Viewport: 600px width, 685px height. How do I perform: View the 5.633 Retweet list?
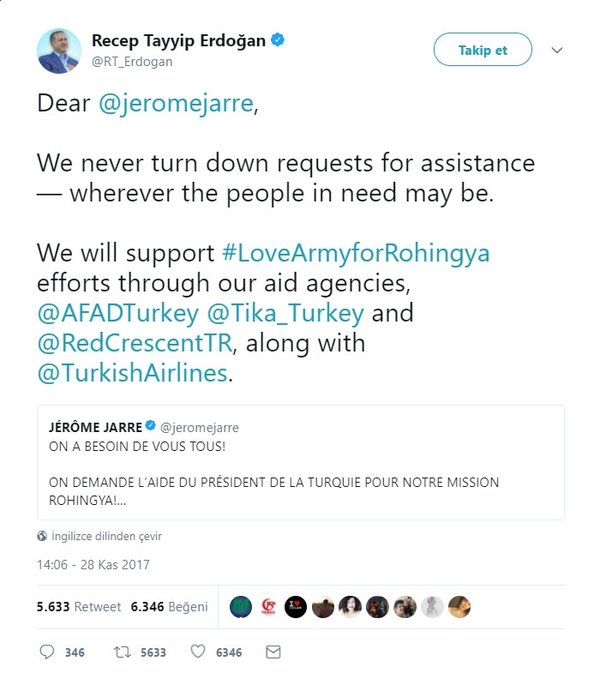tap(78, 607)
